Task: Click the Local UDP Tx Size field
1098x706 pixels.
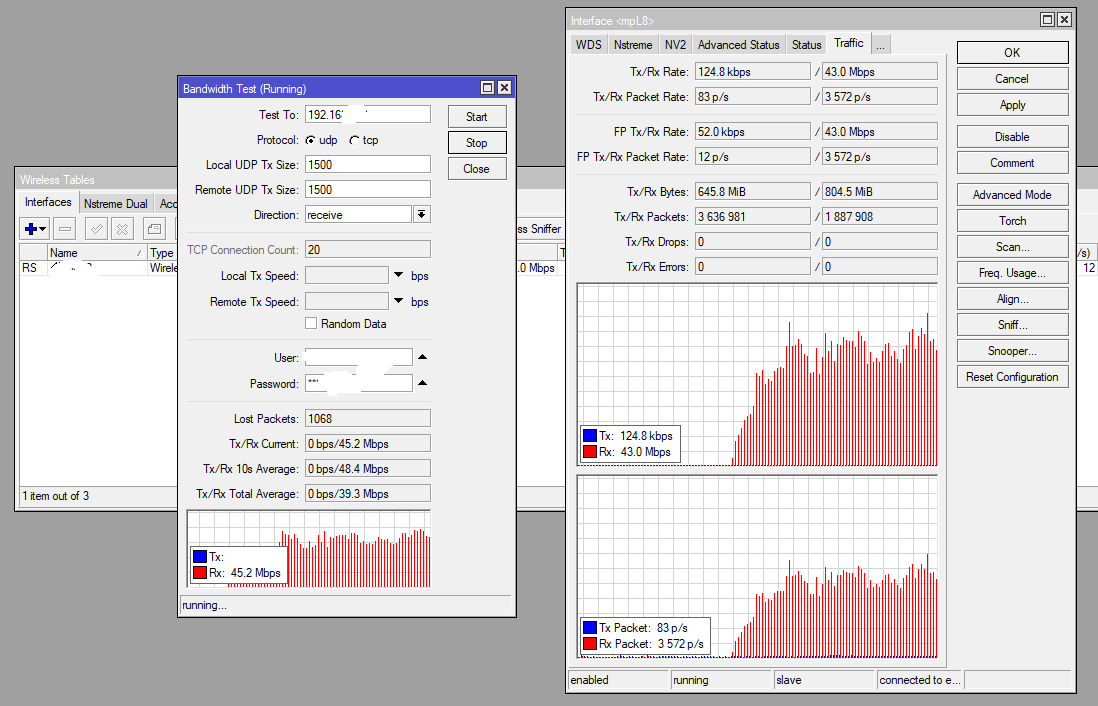Action: (x=367, y=164)
